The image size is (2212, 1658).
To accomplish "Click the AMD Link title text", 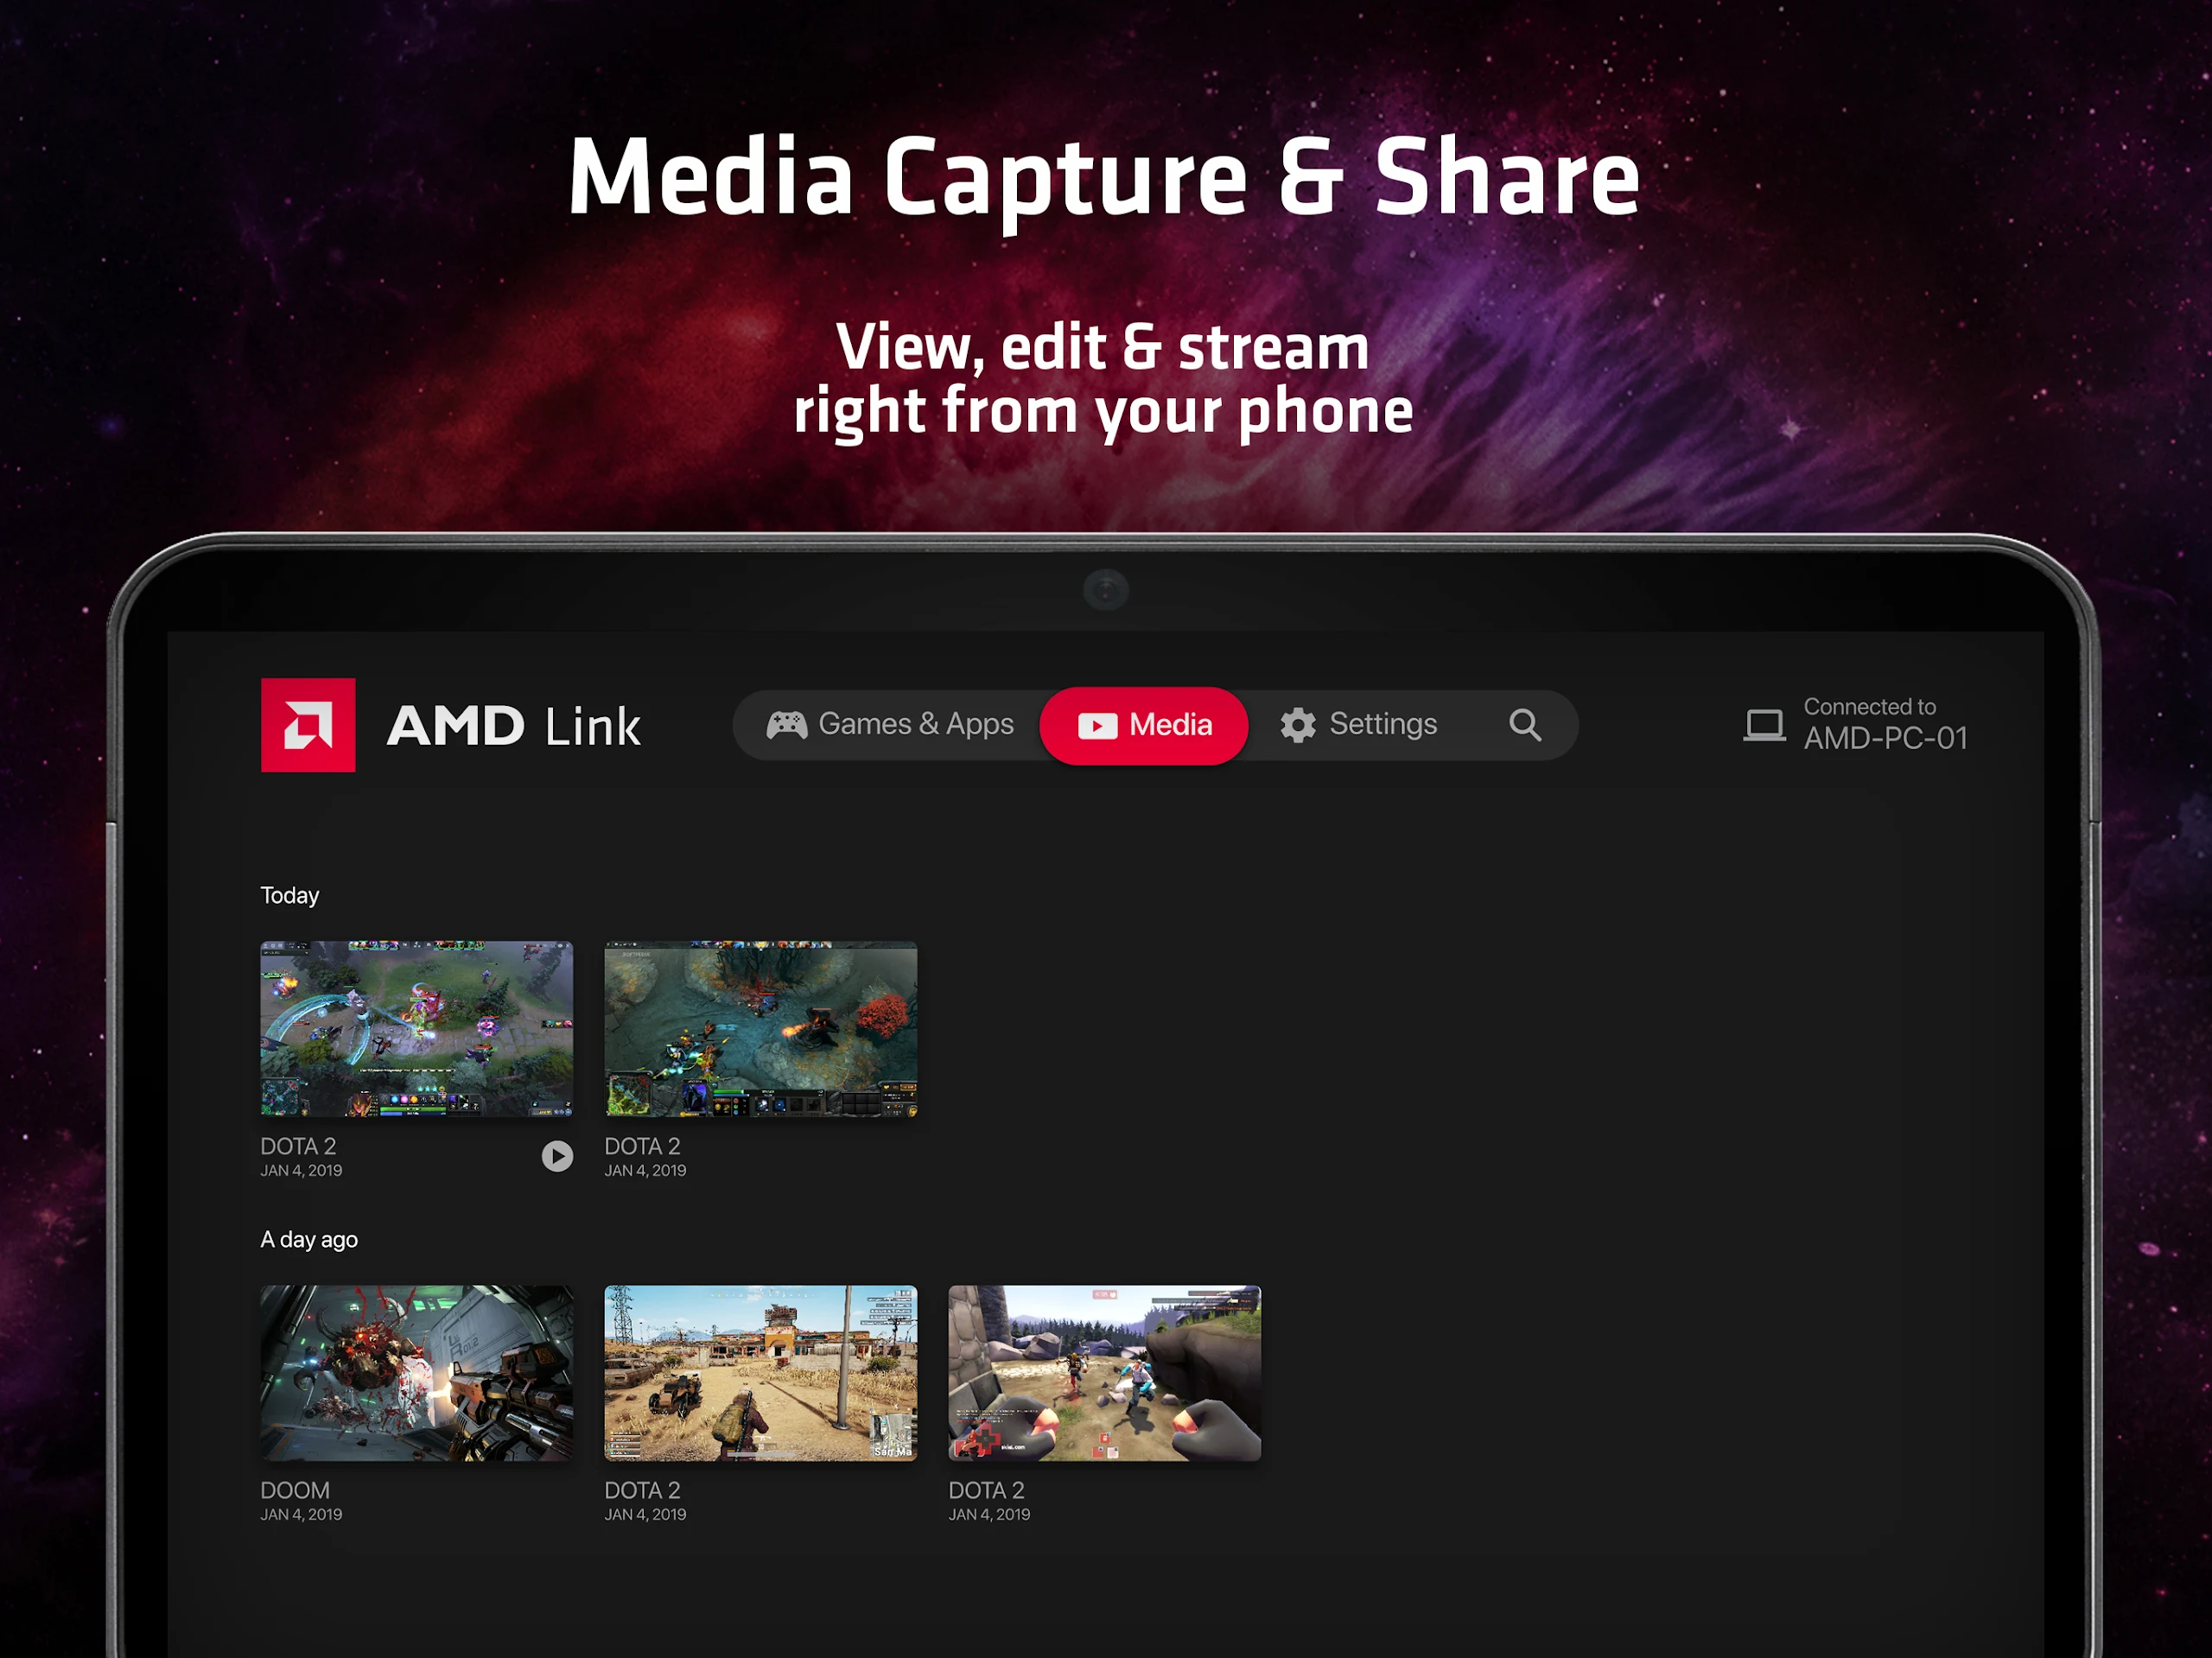I will click(513, 726).
